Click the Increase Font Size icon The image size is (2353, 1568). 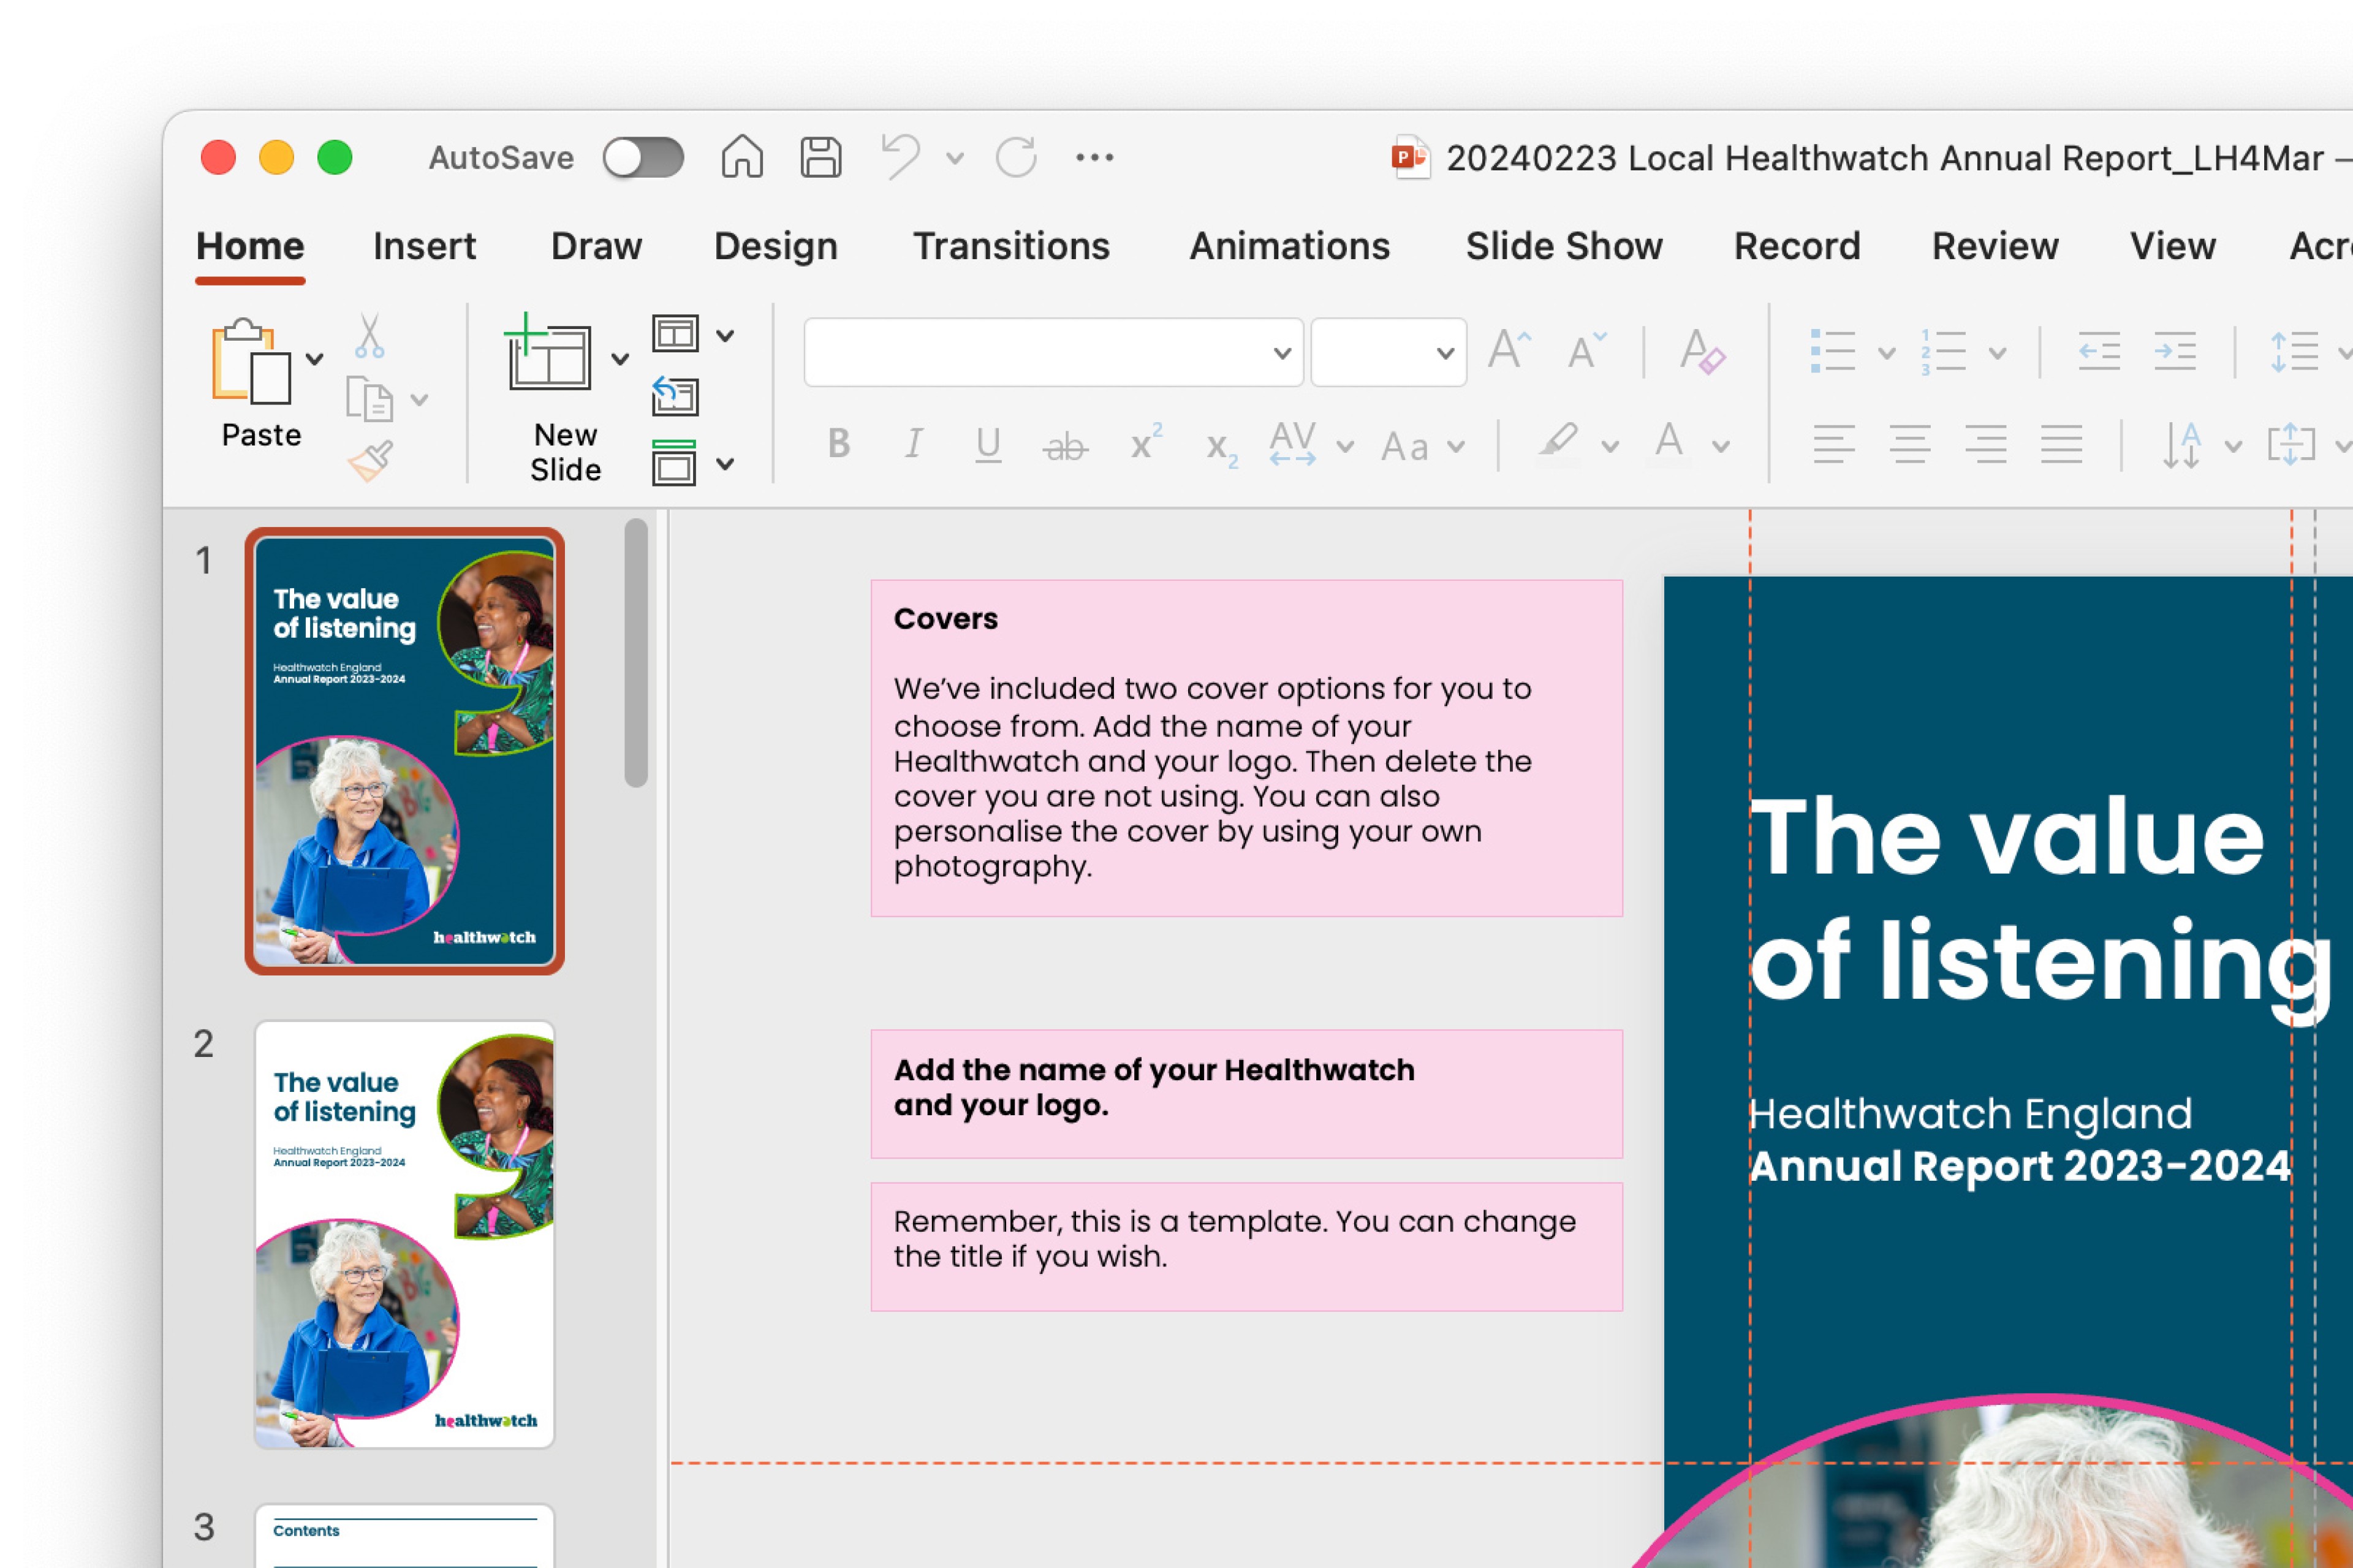coord(1508,352)
